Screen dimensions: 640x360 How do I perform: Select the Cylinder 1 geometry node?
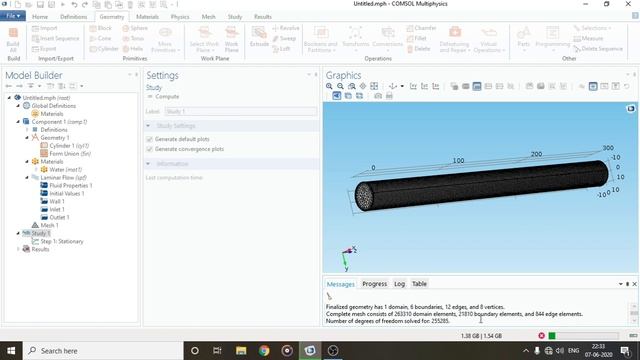tap(64, 146)
